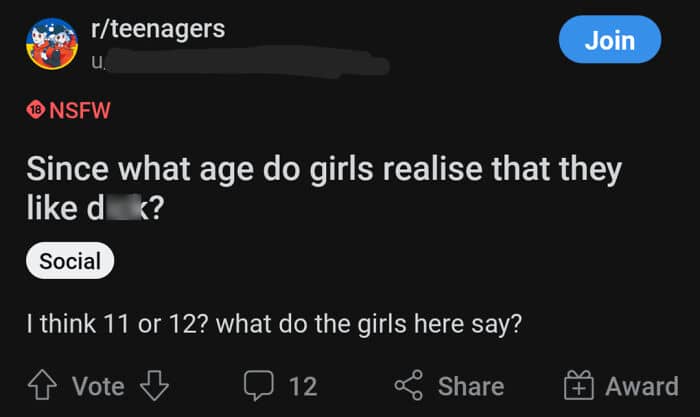Join the r/teenagers community
700x417 pixels.
[609, 41]
